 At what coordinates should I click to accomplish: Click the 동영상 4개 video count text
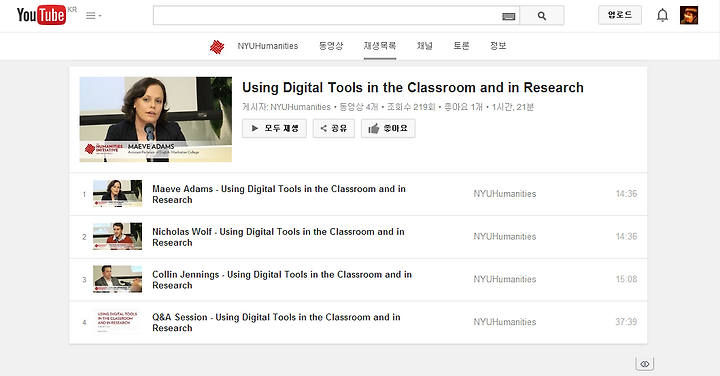(x=359, y=107)
